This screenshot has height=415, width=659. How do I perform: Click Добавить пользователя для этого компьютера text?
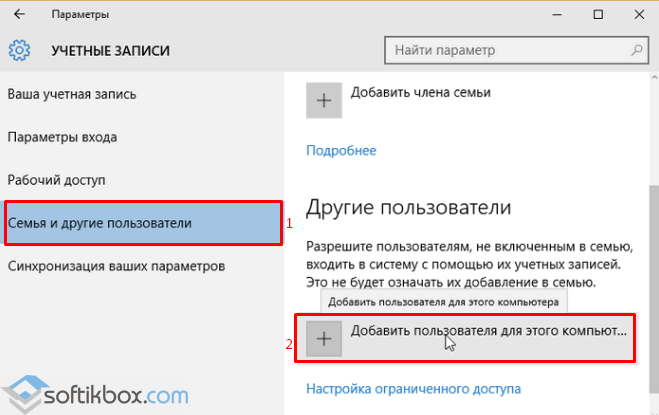pyautogui.click(x=488, y=330)
